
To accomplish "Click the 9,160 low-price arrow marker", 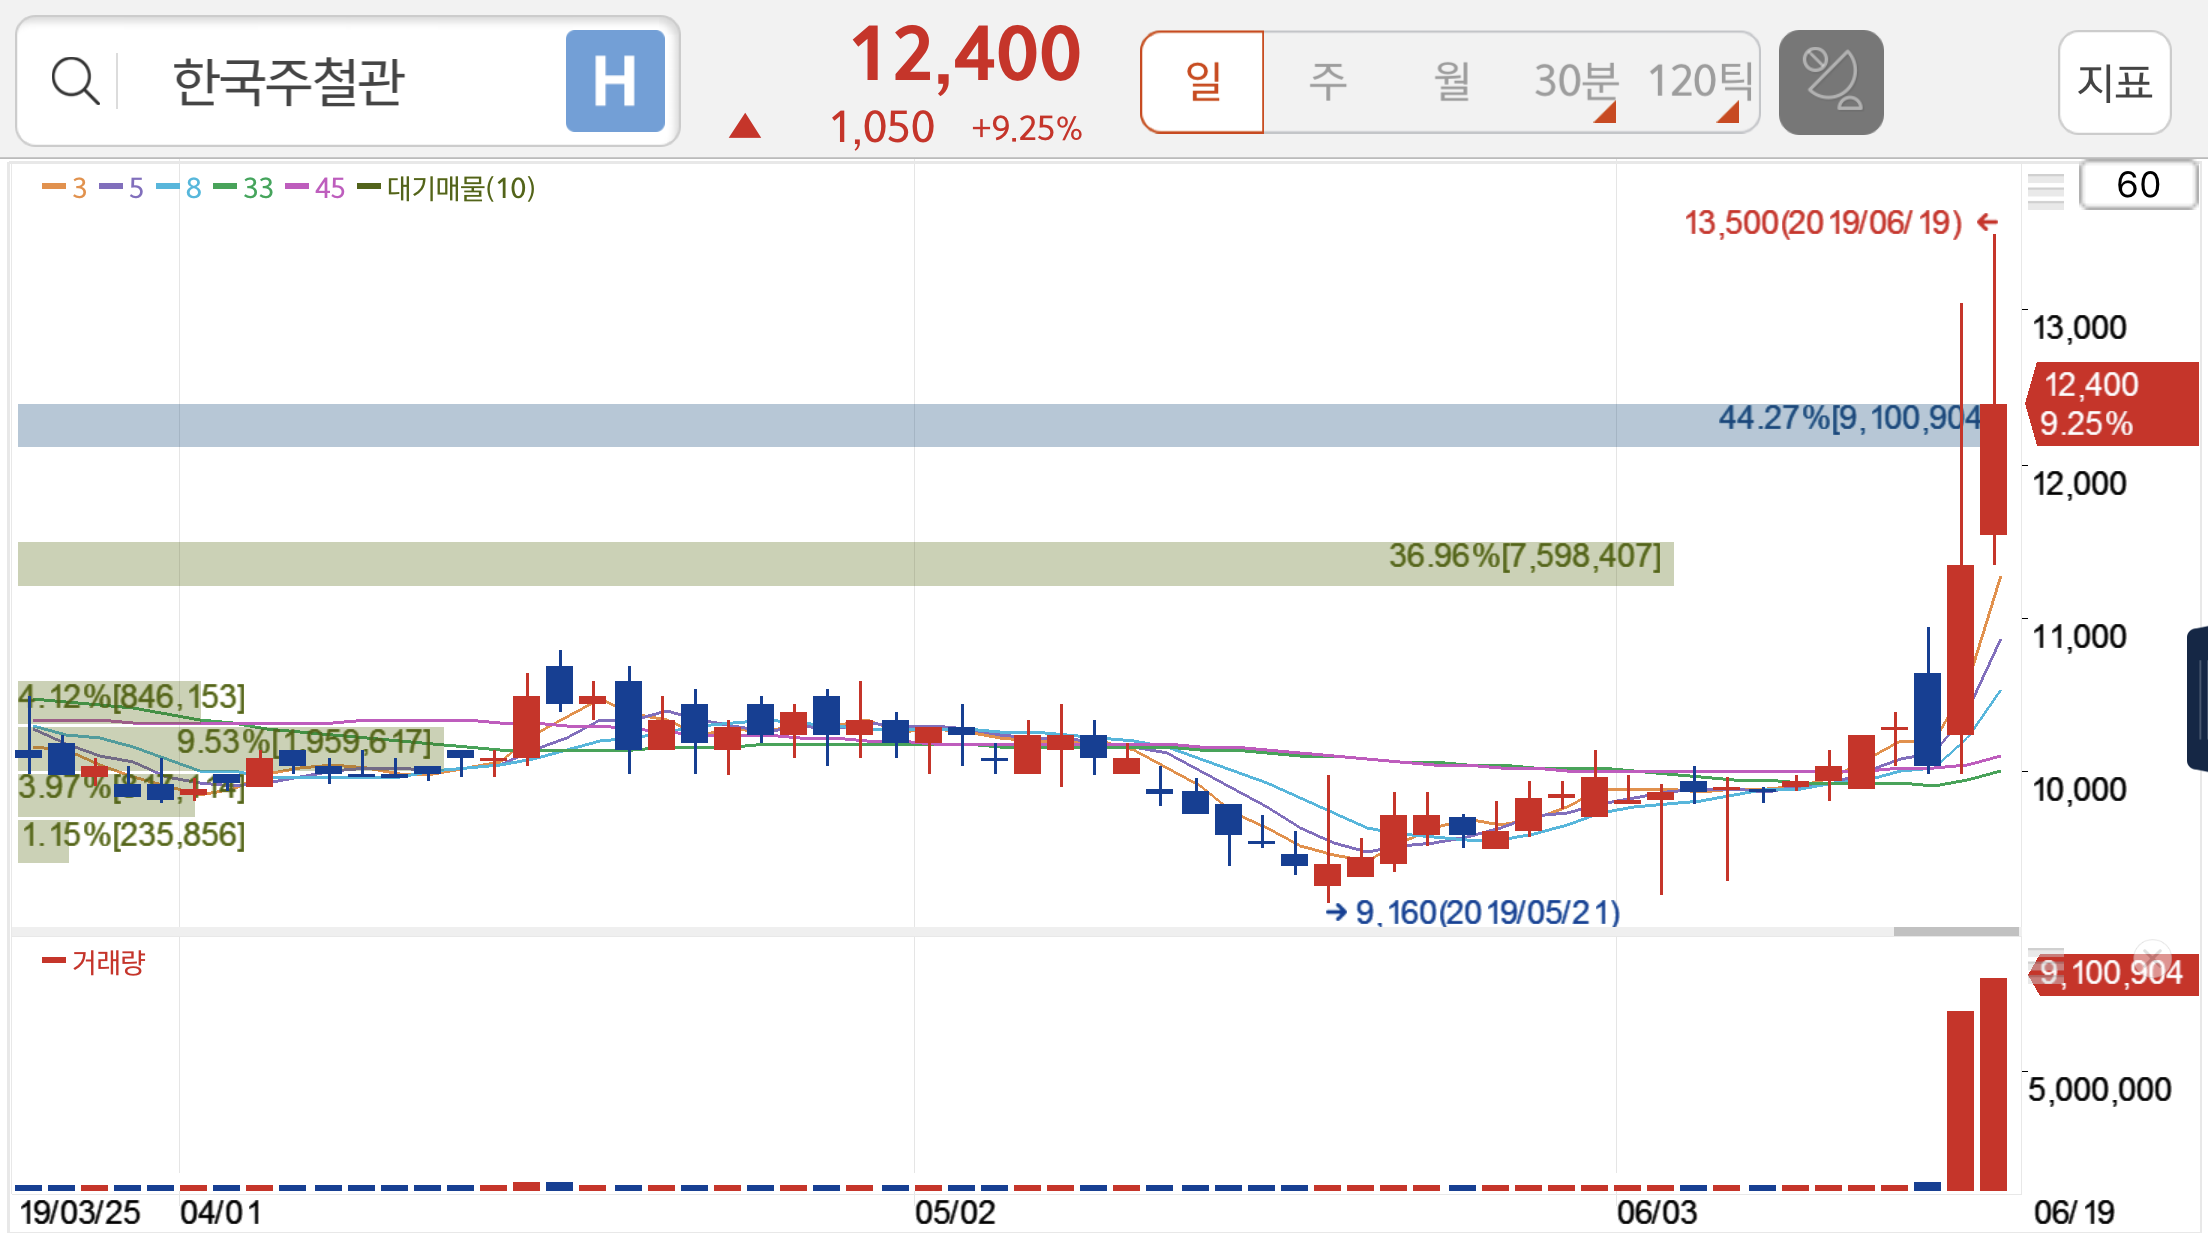I will point(1336,911).
